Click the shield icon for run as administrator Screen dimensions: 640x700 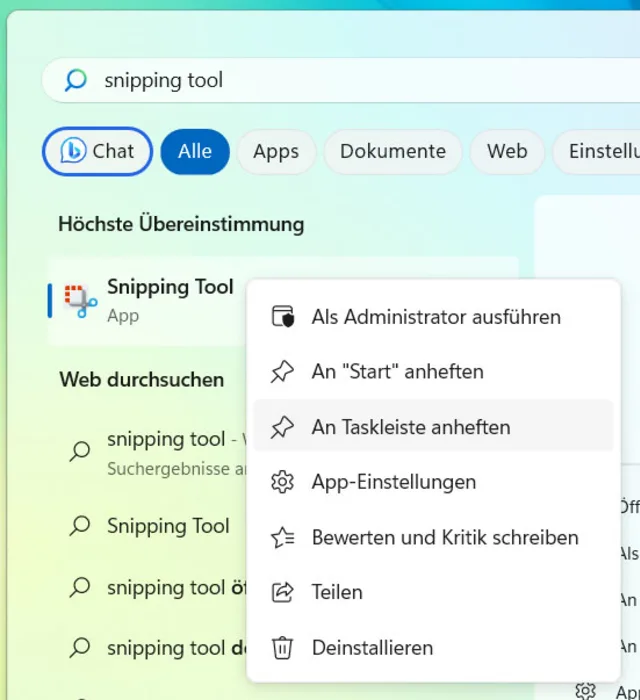tap(283, 317)
